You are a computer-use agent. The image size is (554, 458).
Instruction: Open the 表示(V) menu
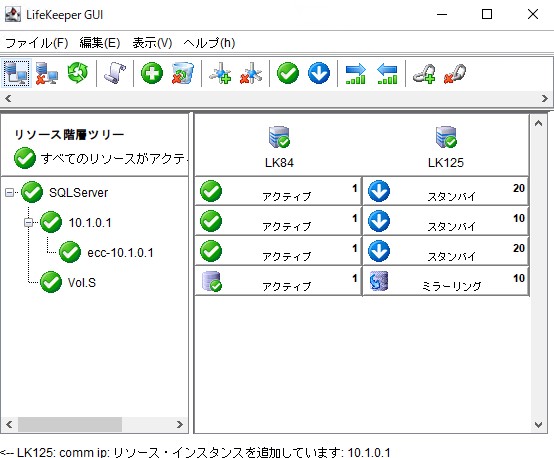point(152,43)
